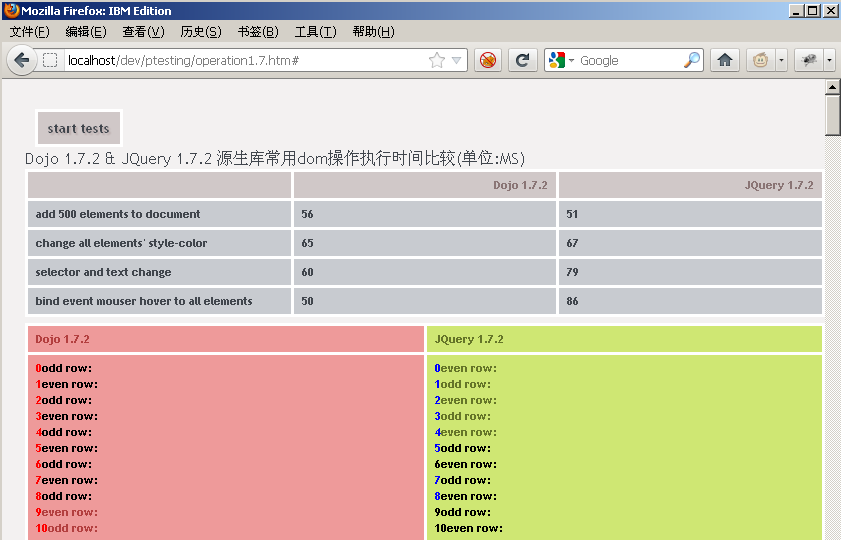The width and height of the screenshot is (841, 540).
Task: Click '3even row:' in Dojo panel
Action: pyautogui.click(x=67, y=416)
